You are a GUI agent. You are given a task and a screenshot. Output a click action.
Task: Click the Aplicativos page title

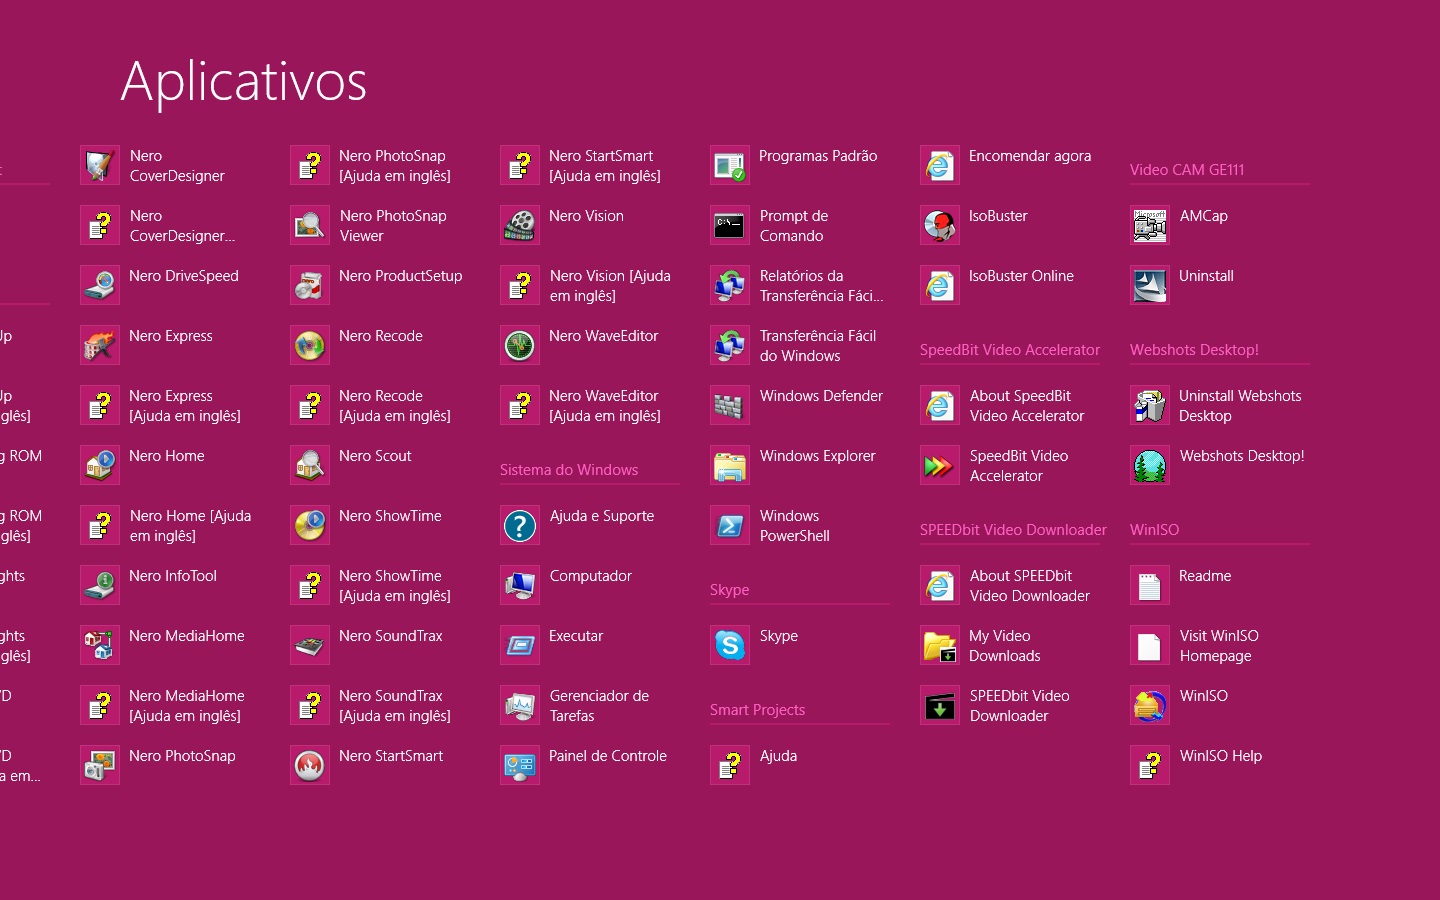click(x=244, y=81)
